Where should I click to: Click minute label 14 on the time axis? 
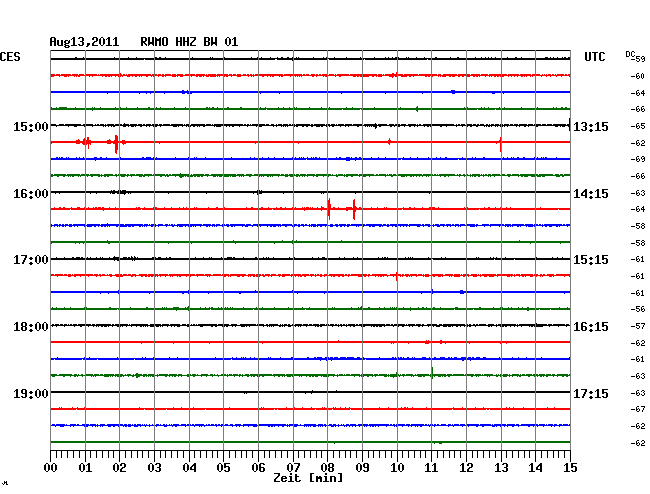tap(535, 468)
